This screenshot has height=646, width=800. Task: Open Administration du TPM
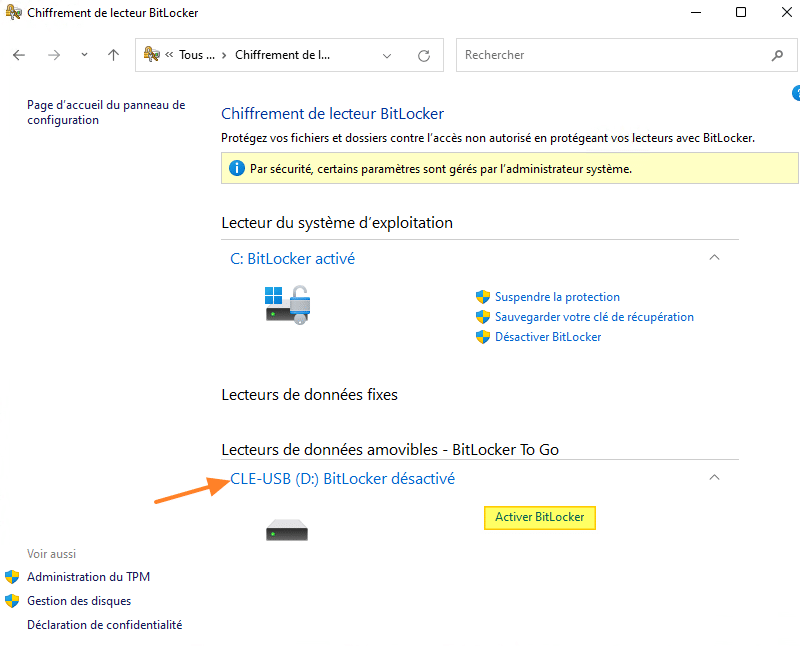click(88, 577)
